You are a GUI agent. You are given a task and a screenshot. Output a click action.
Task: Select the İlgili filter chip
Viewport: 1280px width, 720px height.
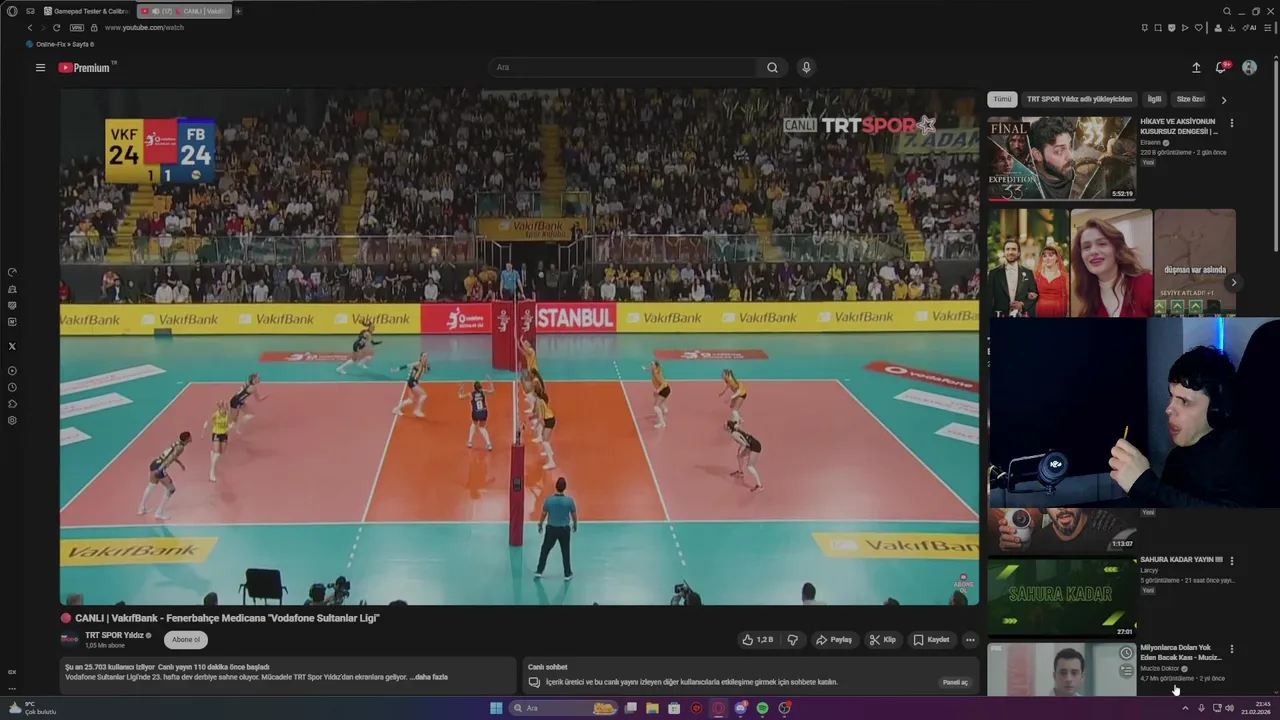[1154, 99]
